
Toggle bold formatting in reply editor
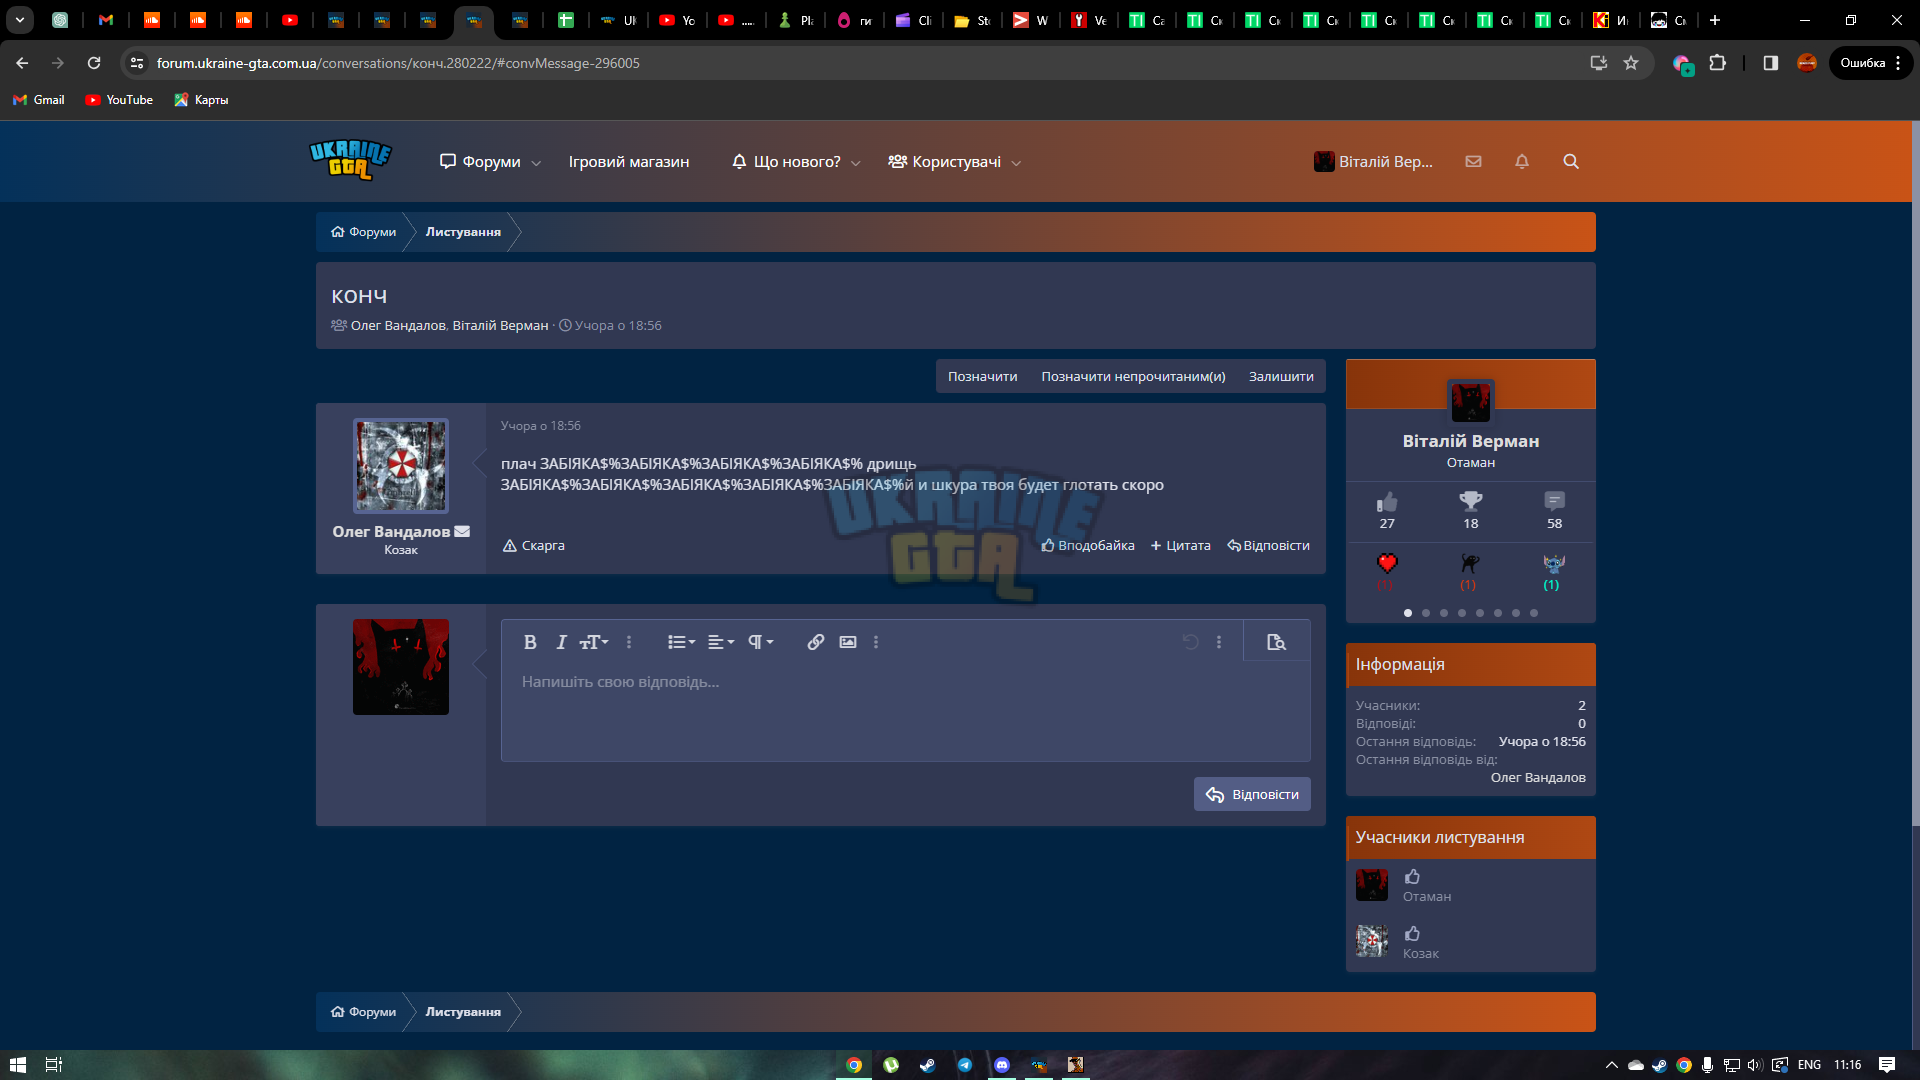click(x=530, y=642)
